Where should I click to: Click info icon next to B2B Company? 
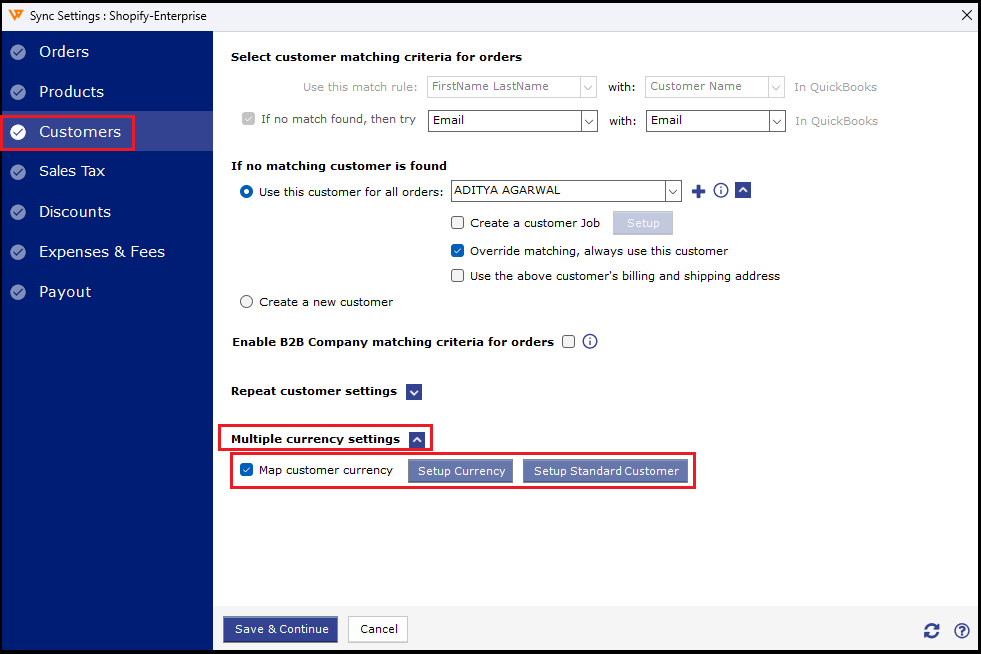click(590, 342)
